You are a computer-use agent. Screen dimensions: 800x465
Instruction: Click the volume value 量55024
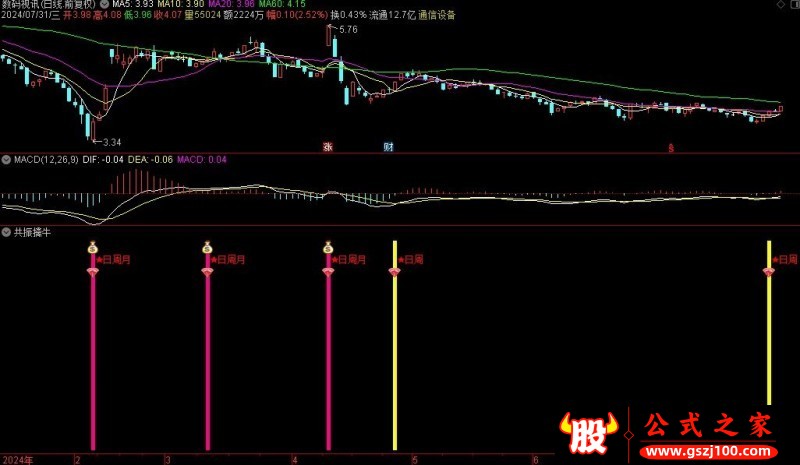click(203, 15)
